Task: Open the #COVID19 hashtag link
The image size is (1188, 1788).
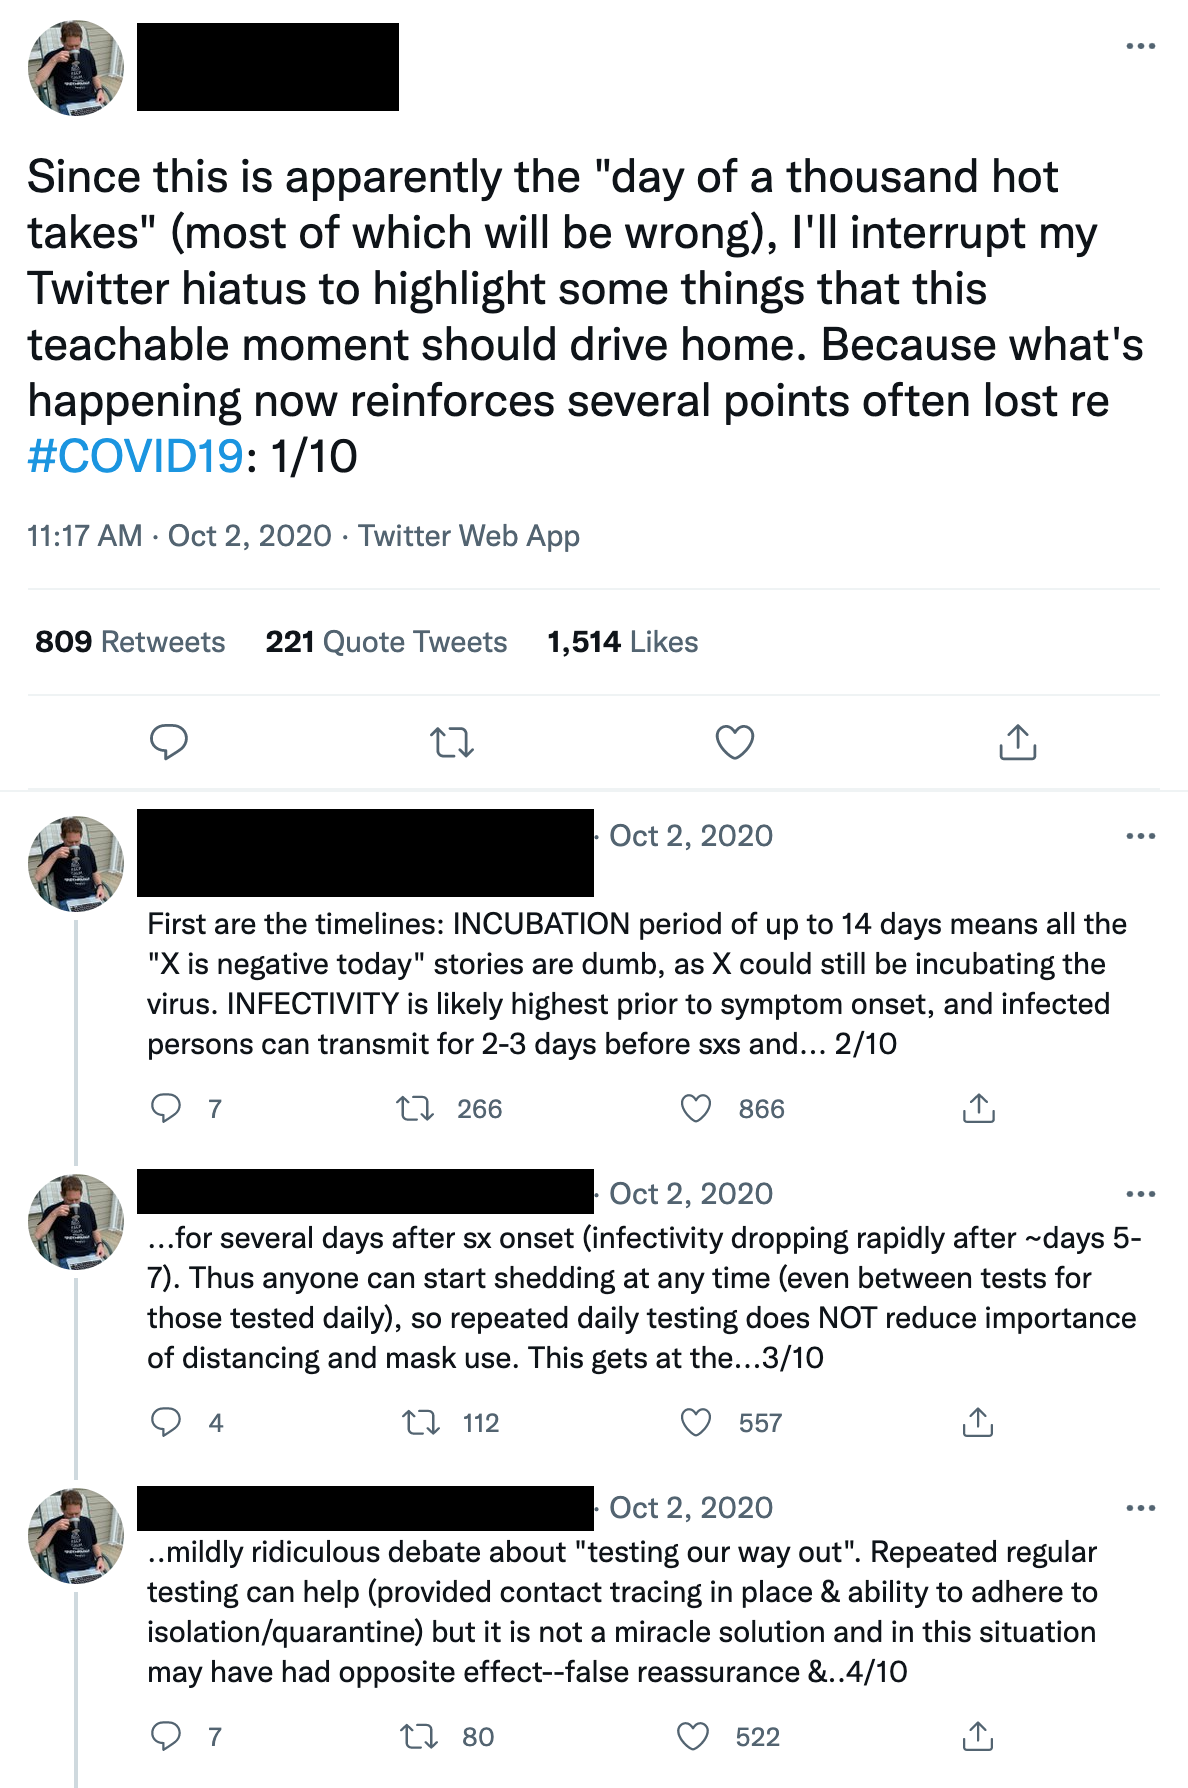Action: point(136,456)
